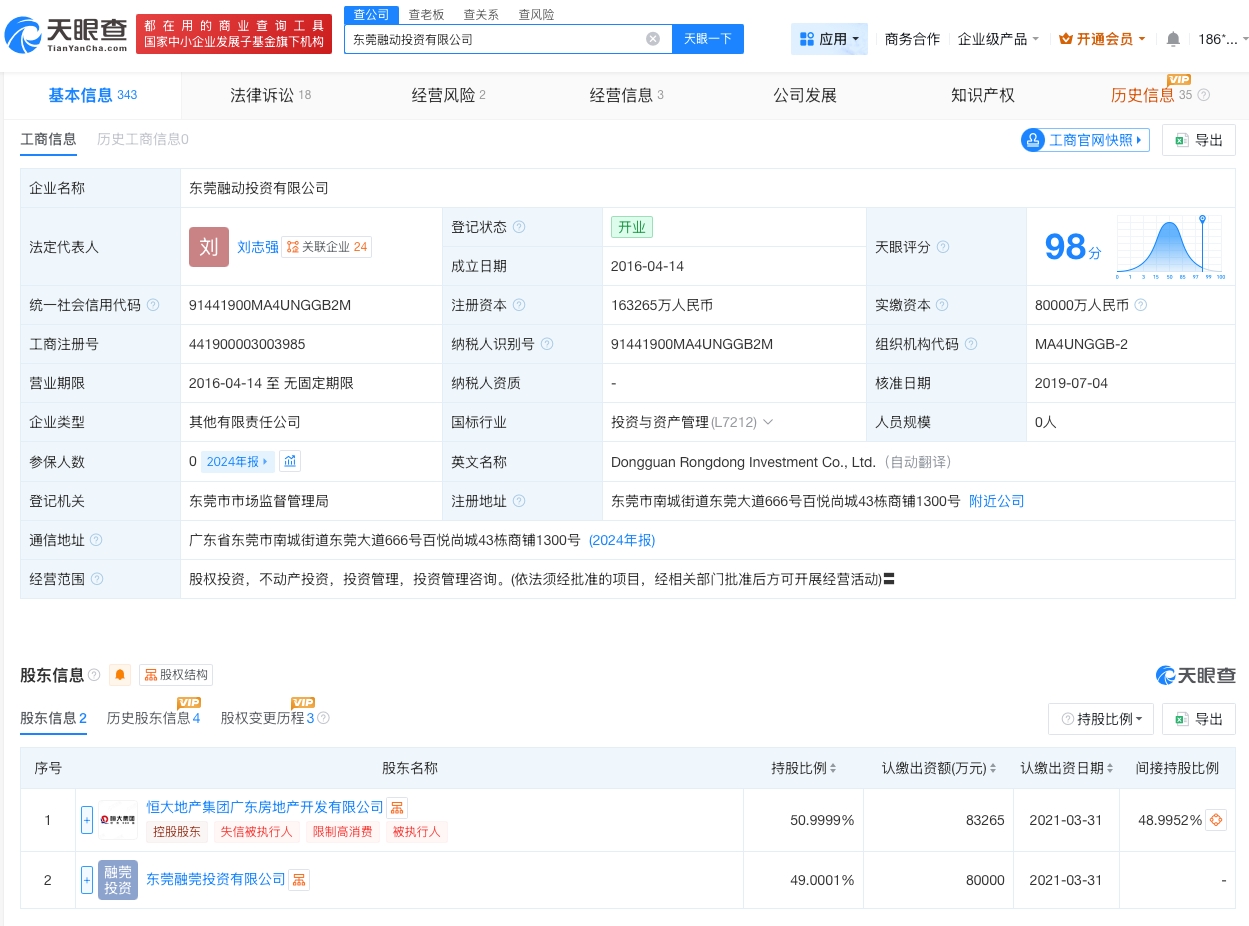Open 刘志强 legal representative link
Viewport: 1249px width, 926px height.
coord(258,247)
